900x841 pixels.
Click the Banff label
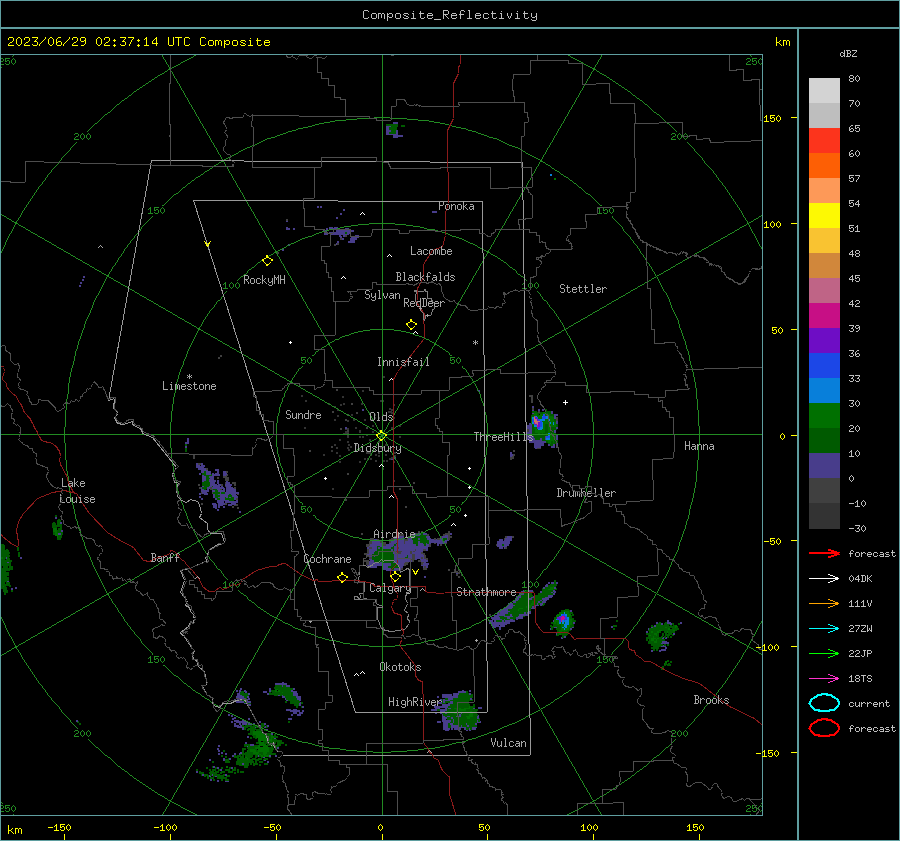(165, 558)
